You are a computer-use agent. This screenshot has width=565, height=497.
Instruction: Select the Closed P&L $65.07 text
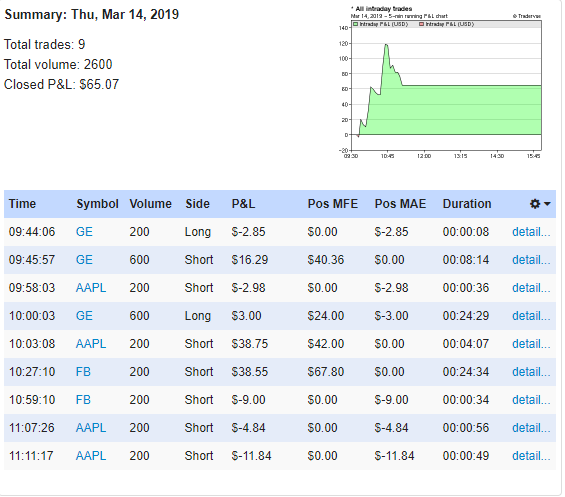(x=61, y=85)
